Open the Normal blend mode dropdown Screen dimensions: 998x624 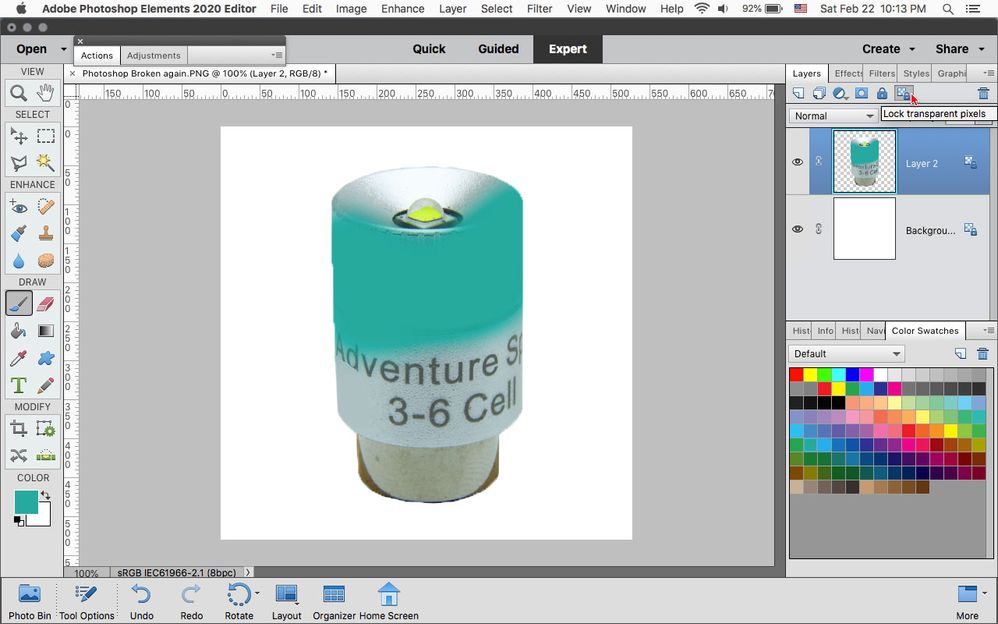[833, 116]
